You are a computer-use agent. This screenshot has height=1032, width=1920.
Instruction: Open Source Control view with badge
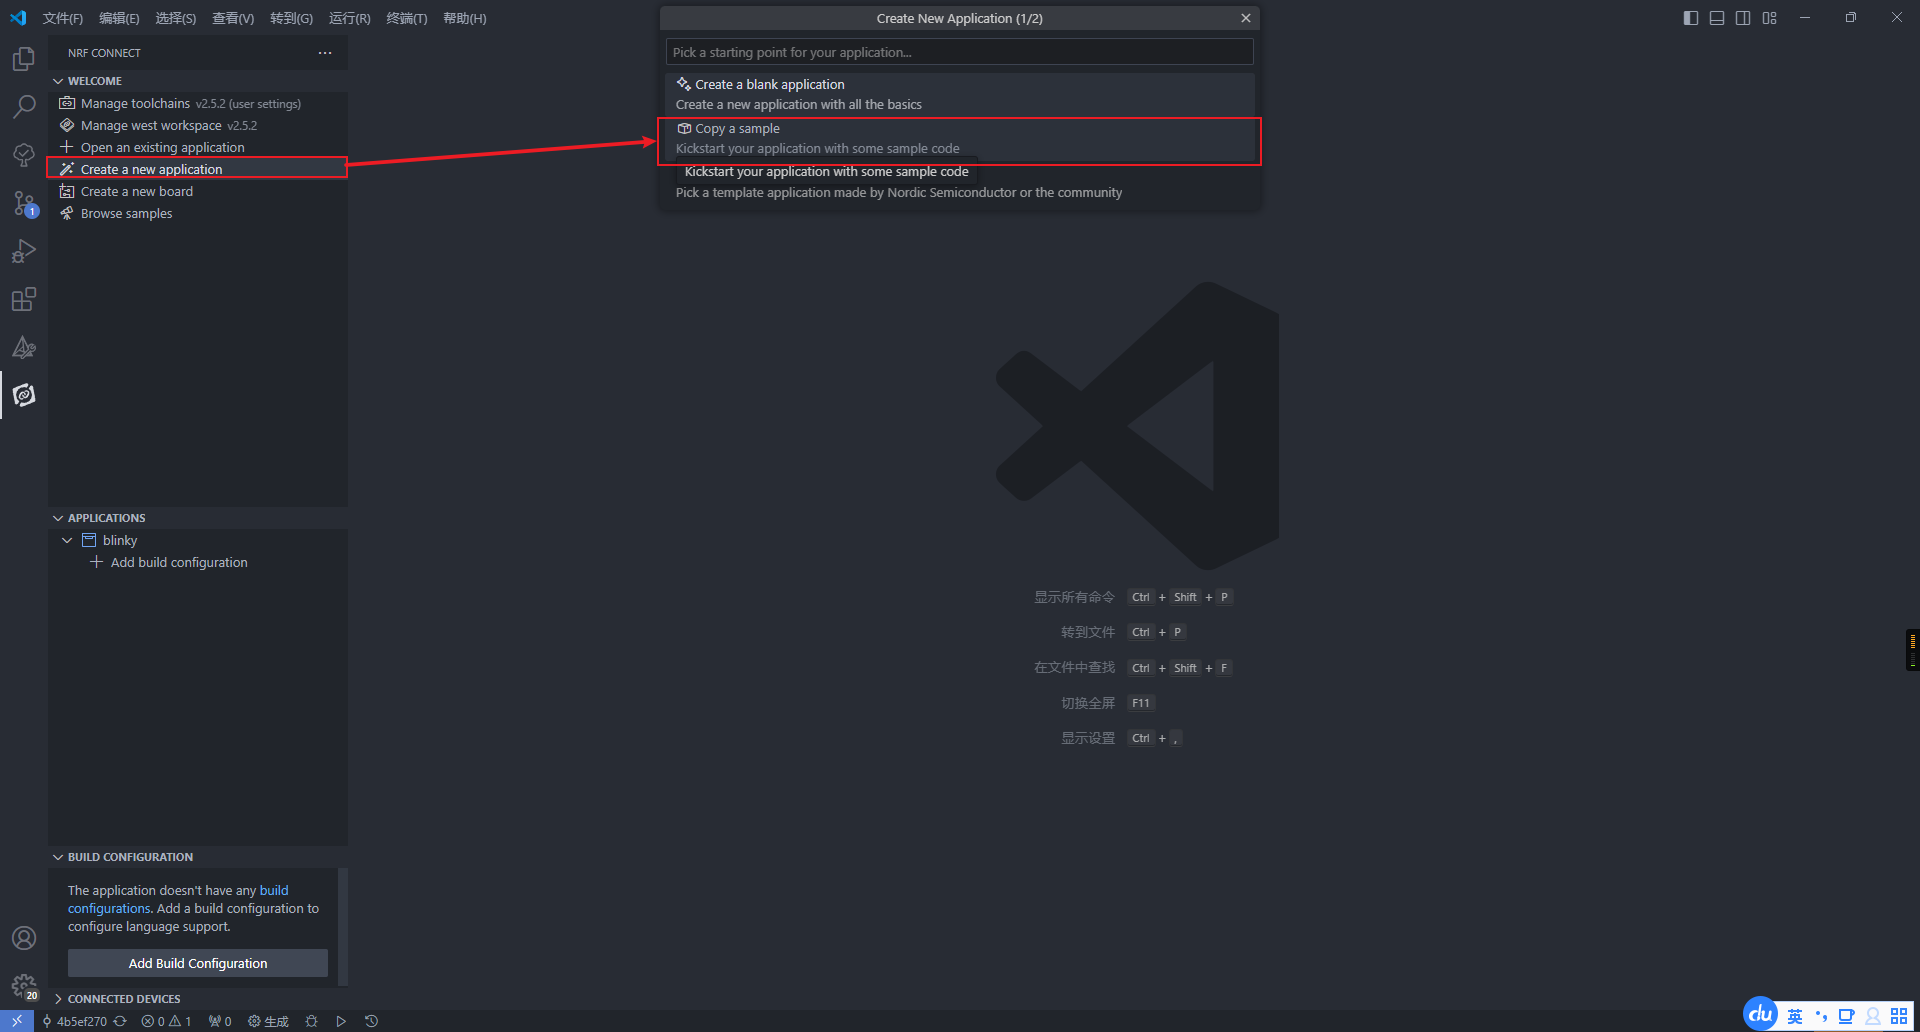coord(24,203)
